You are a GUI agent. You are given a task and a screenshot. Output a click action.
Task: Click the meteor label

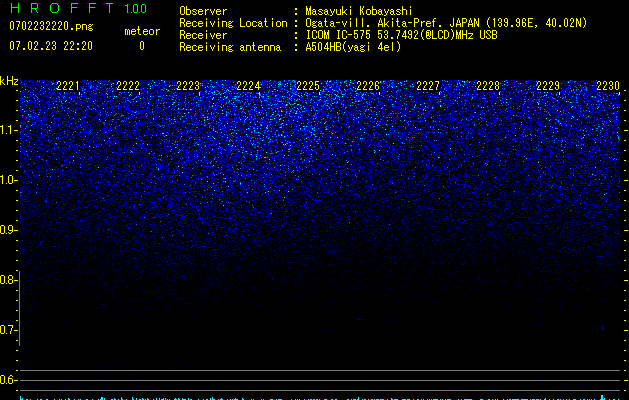coord(142,31)
